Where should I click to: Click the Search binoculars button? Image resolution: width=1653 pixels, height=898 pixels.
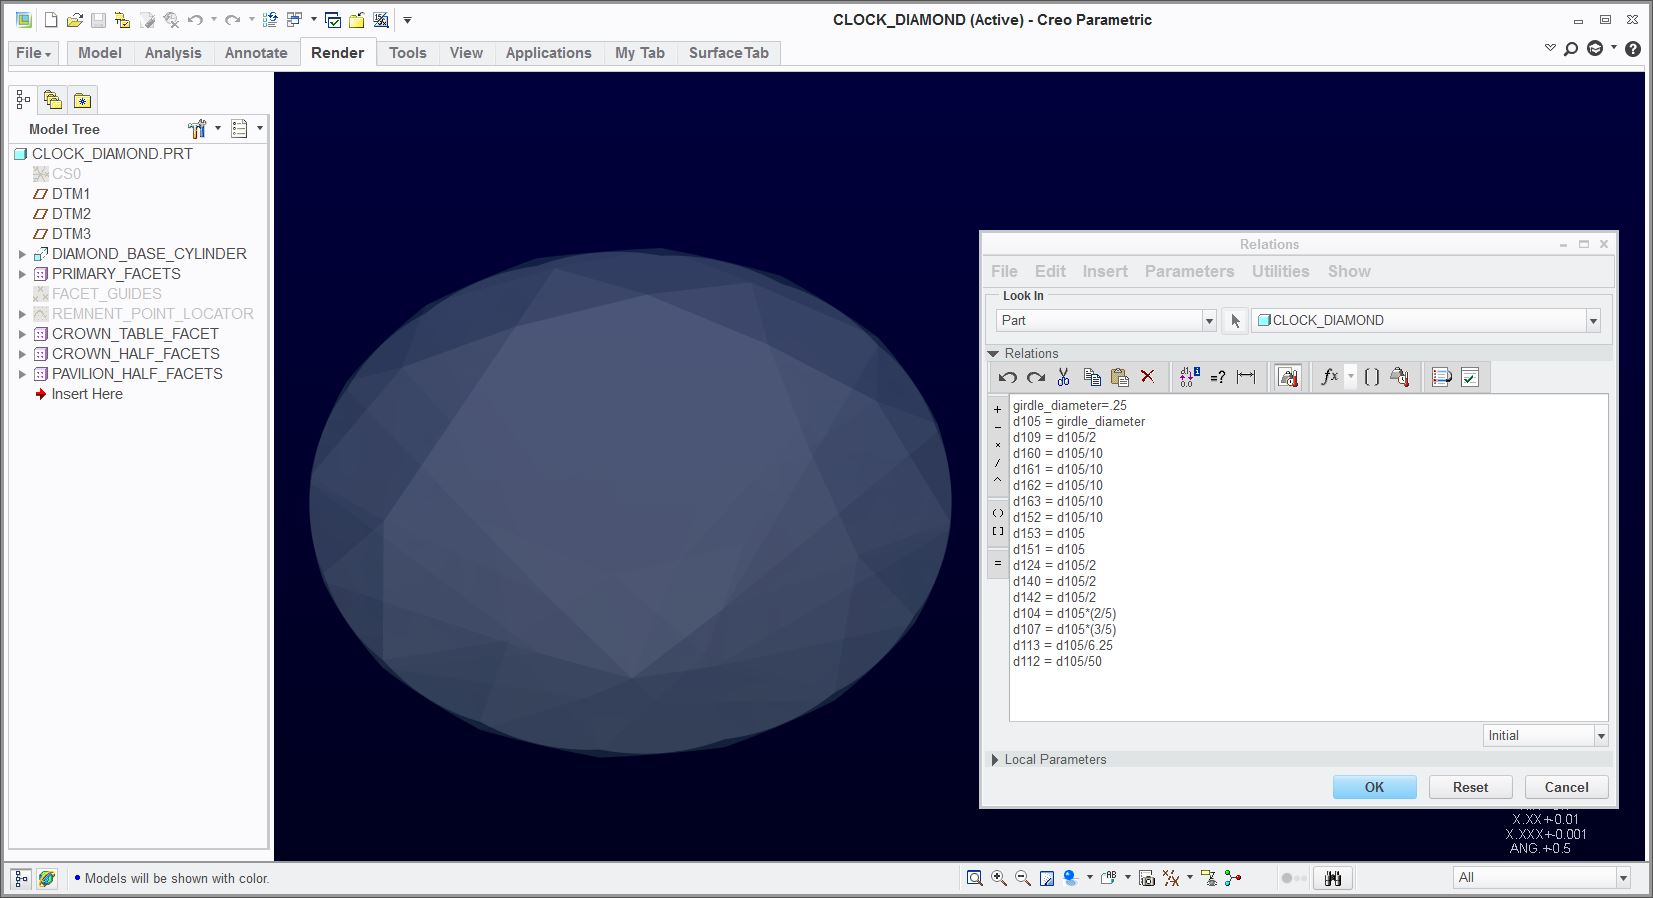(x=1333, y=878)
